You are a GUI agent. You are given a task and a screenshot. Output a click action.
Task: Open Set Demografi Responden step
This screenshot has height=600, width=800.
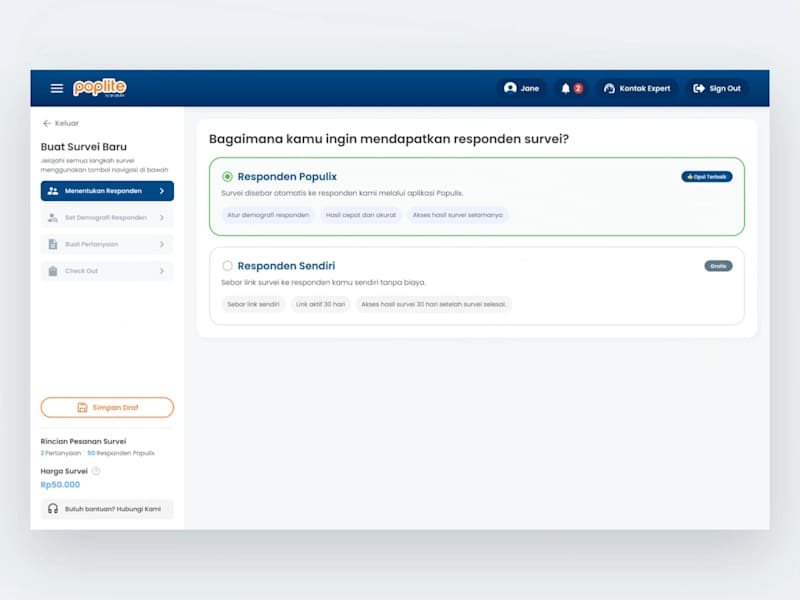[x=107, y=217]
